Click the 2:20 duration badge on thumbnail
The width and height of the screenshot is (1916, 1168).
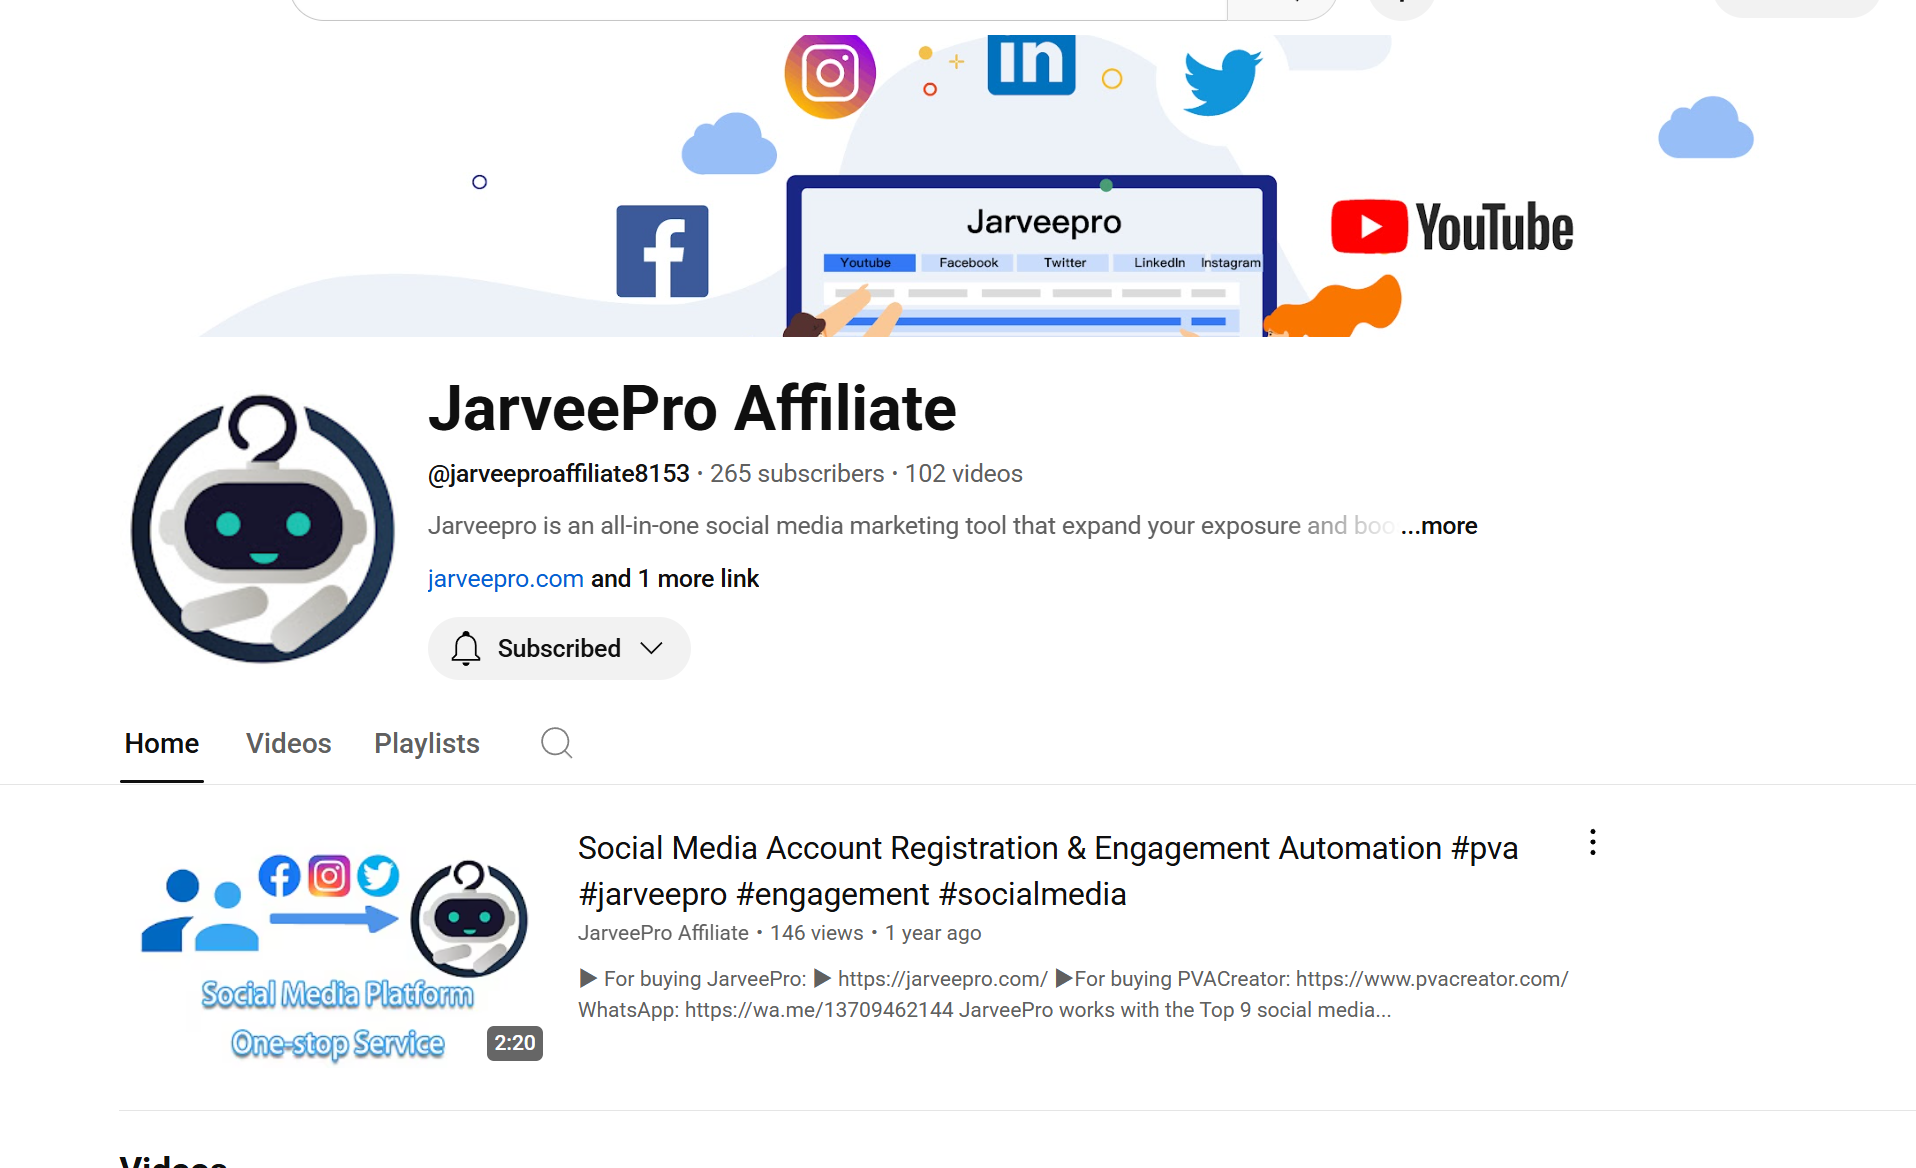pos(515,1043)
